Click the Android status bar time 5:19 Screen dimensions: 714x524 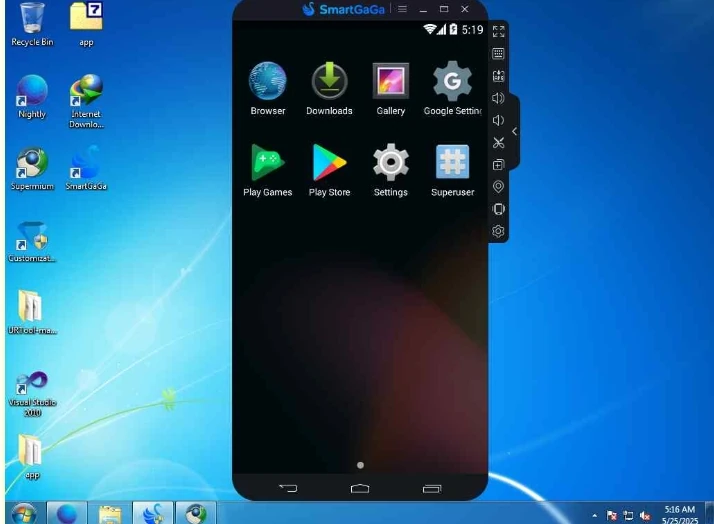[472, 30]
